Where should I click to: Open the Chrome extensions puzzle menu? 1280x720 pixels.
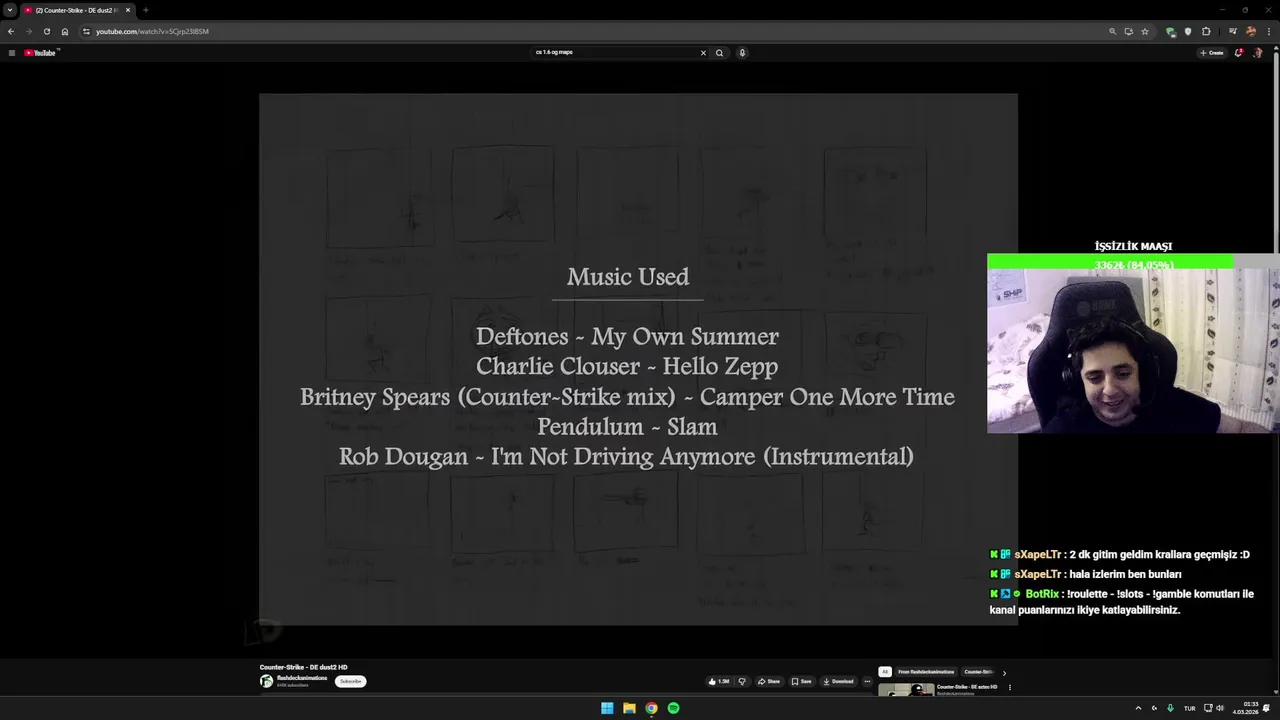tap(1206, 31)
